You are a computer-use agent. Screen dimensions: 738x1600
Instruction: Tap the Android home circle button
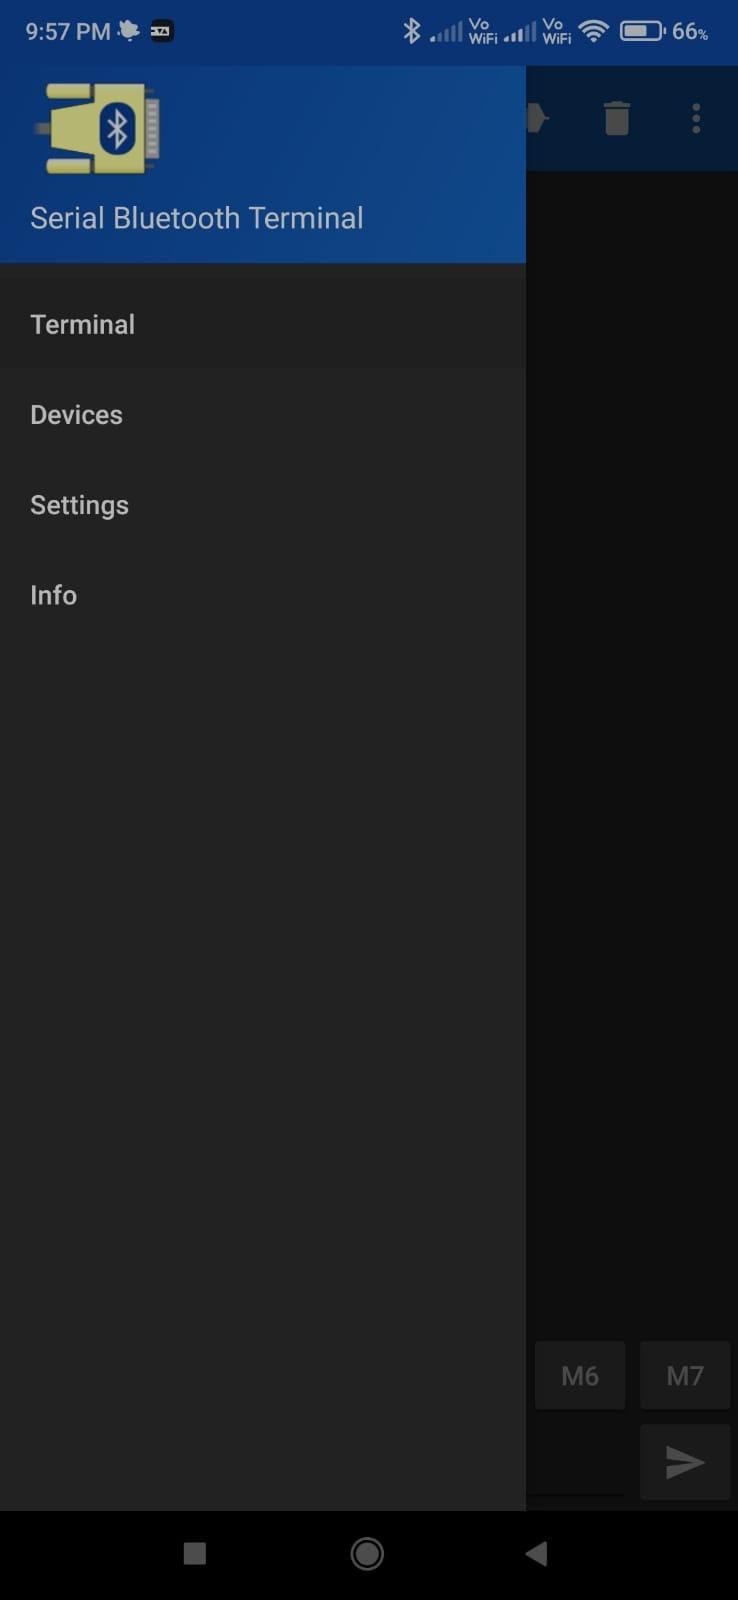click(367, 1553)
